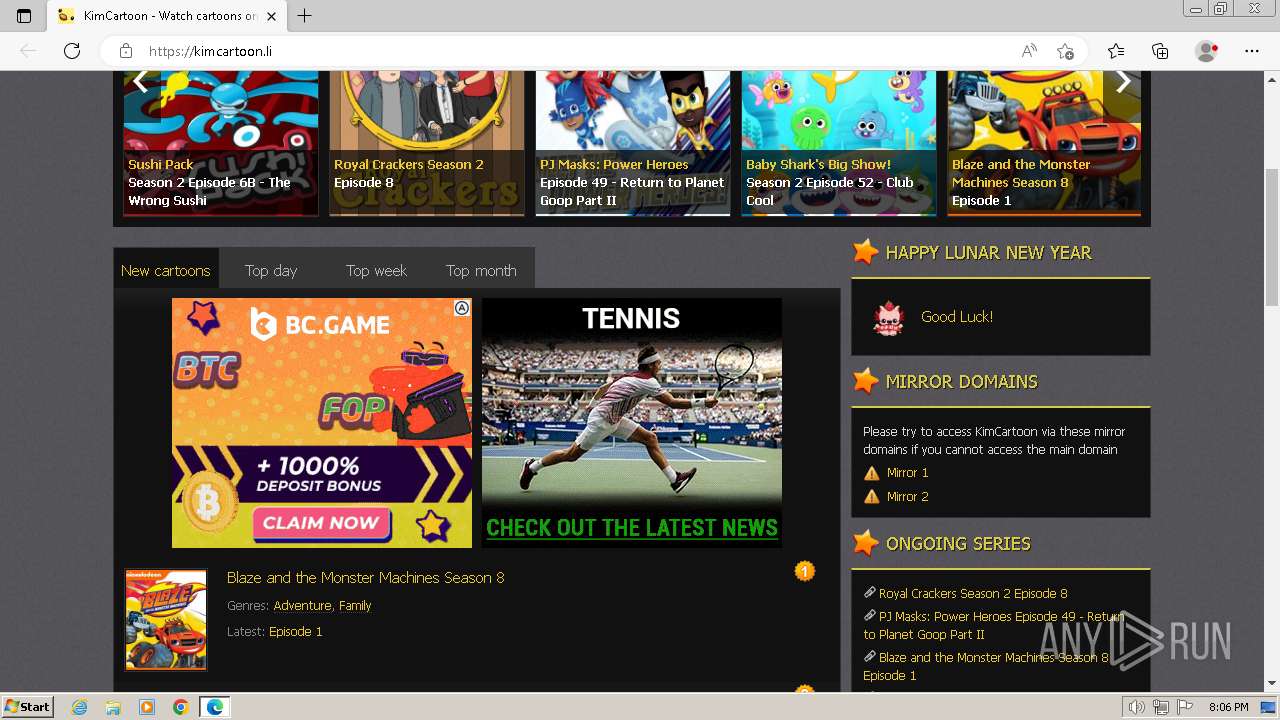Click the Action Center flag tray icon
The height and width of the screenshot is (720, 1280).
point(1185,707)
